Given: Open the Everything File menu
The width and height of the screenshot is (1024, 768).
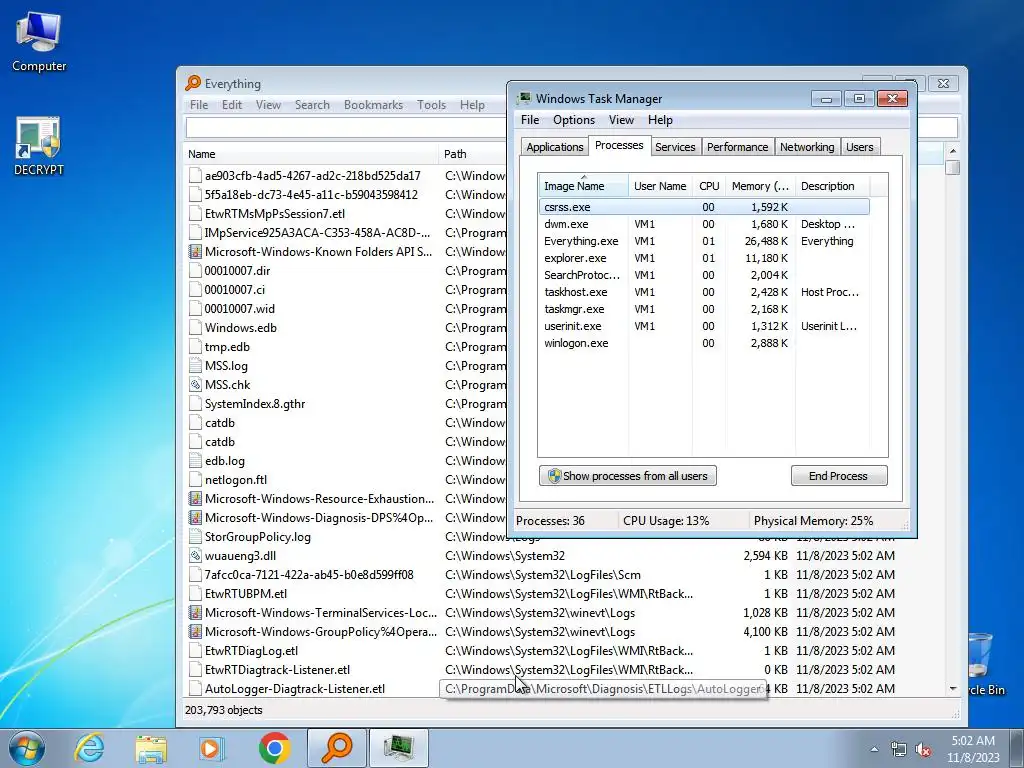Looking at the screenshot, I should point(199,104).
